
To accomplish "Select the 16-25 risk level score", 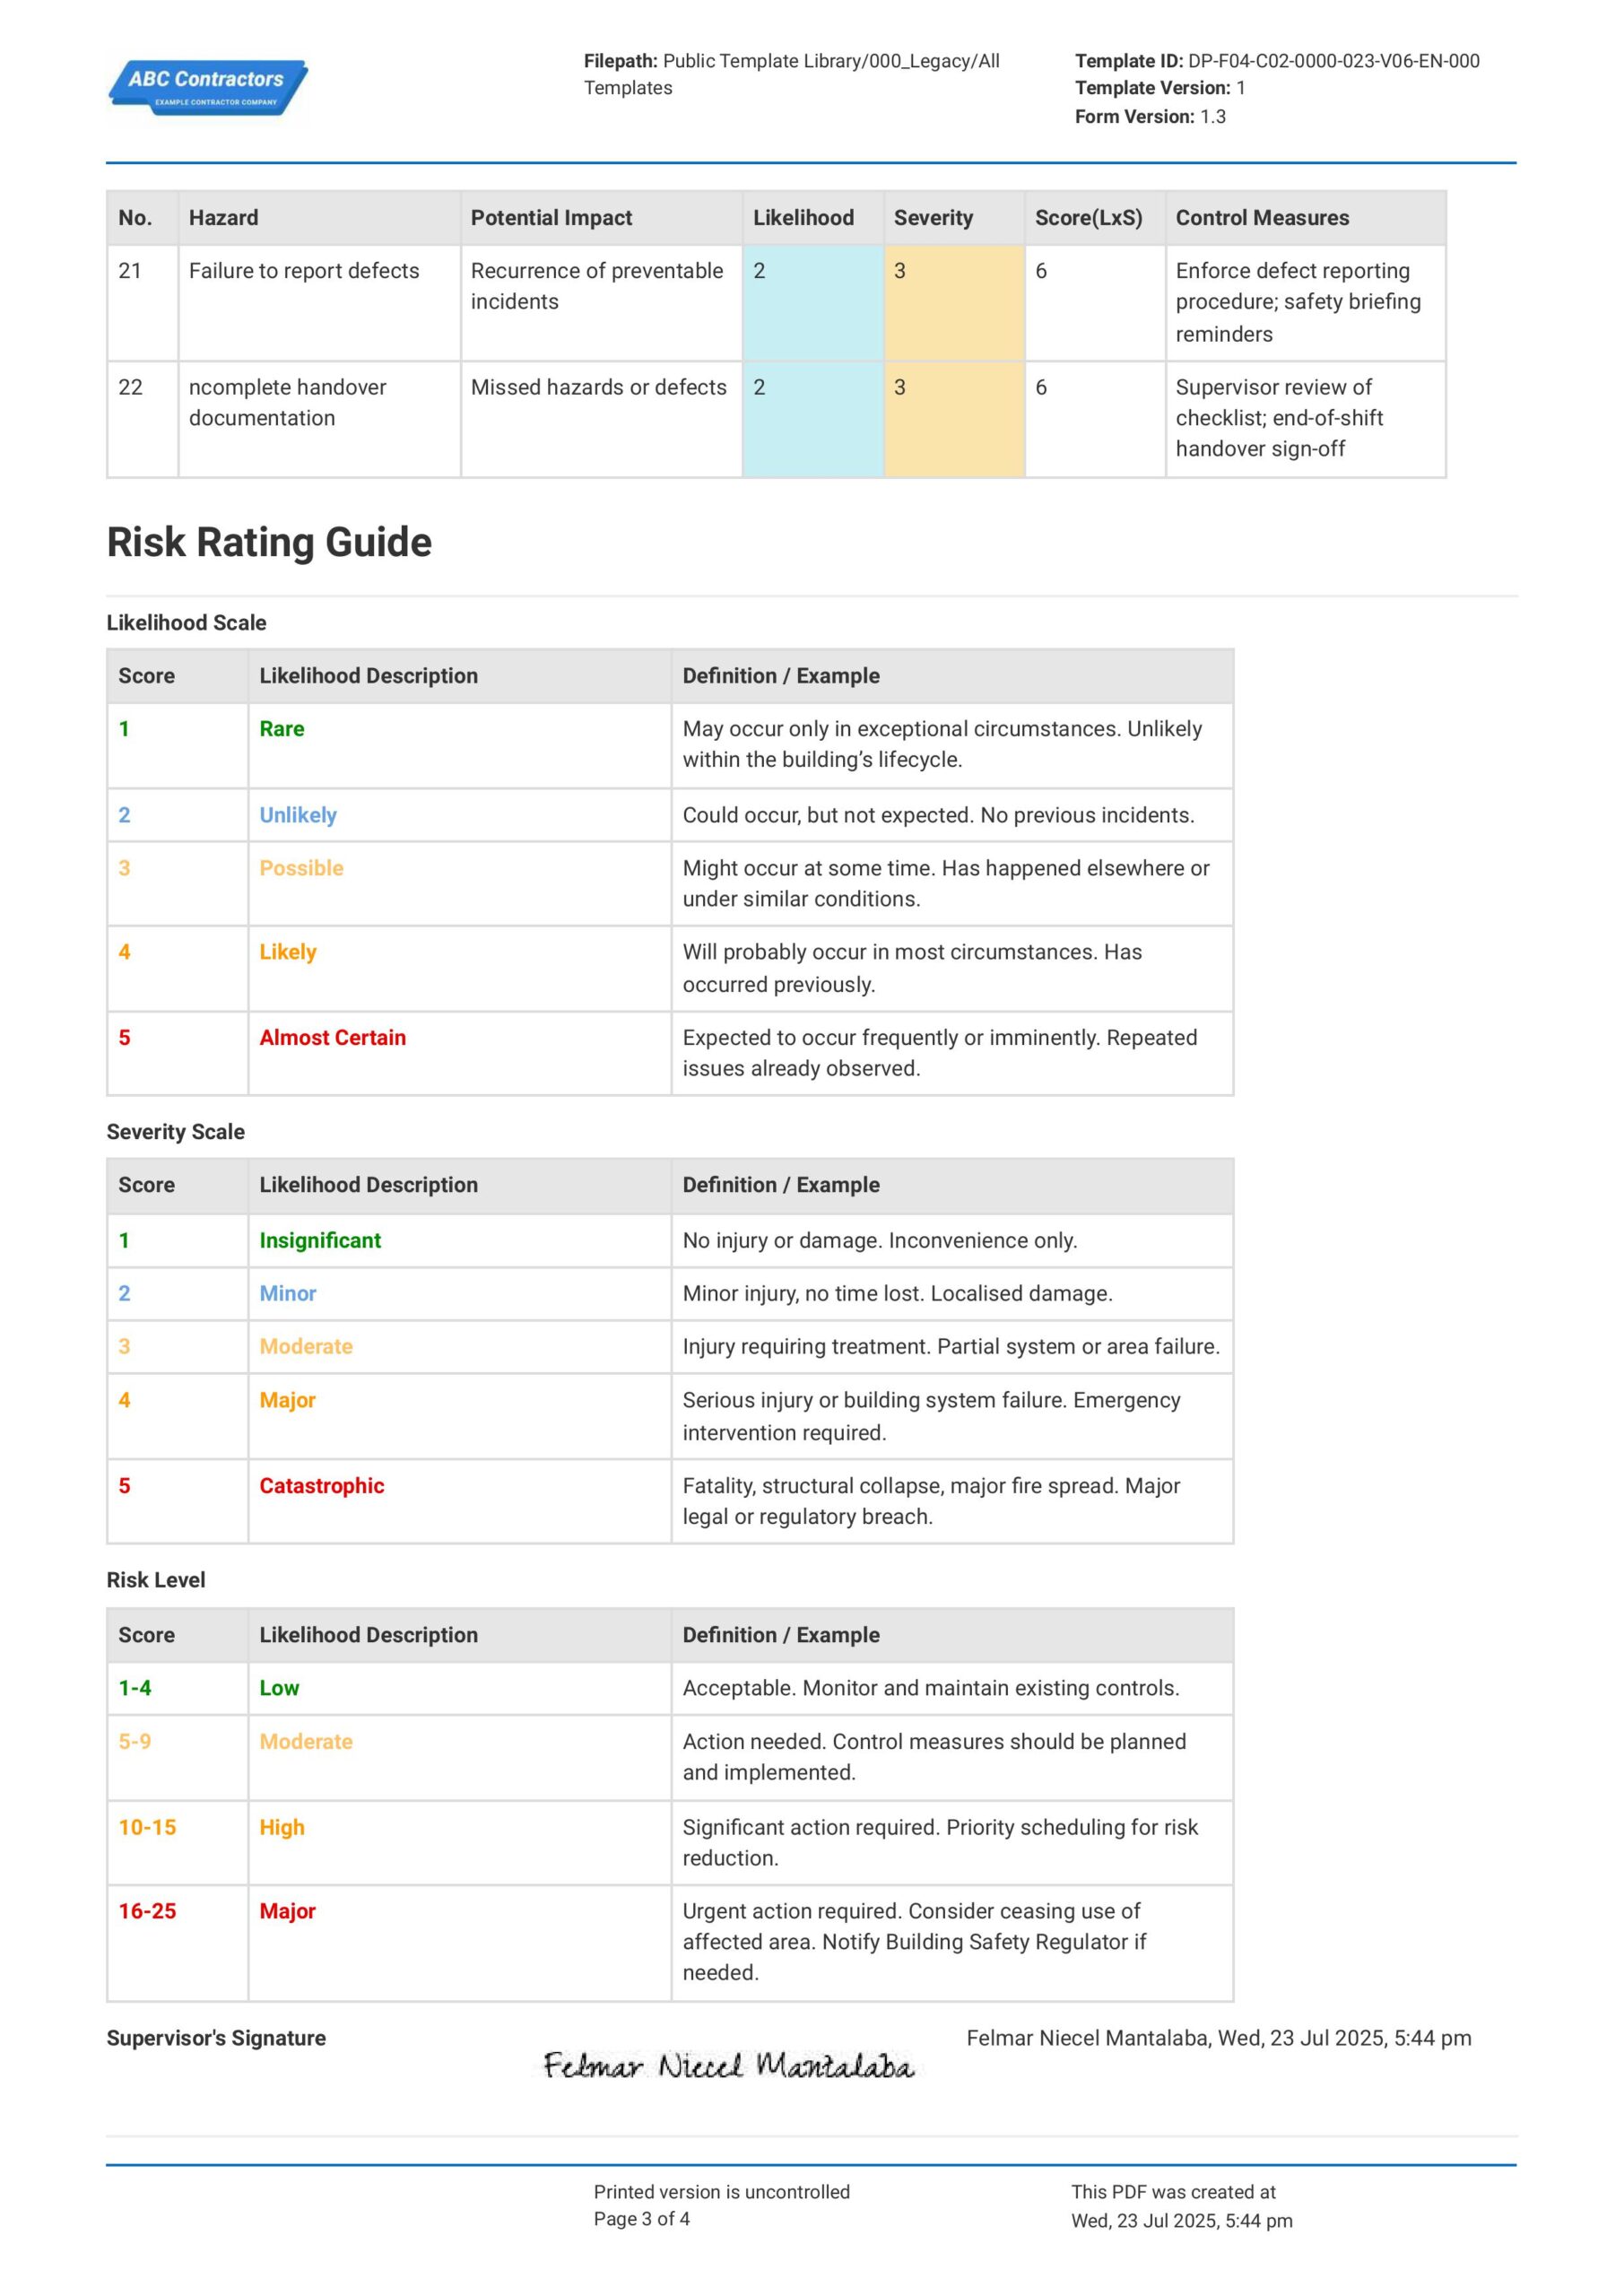I will pos(147,1911).
